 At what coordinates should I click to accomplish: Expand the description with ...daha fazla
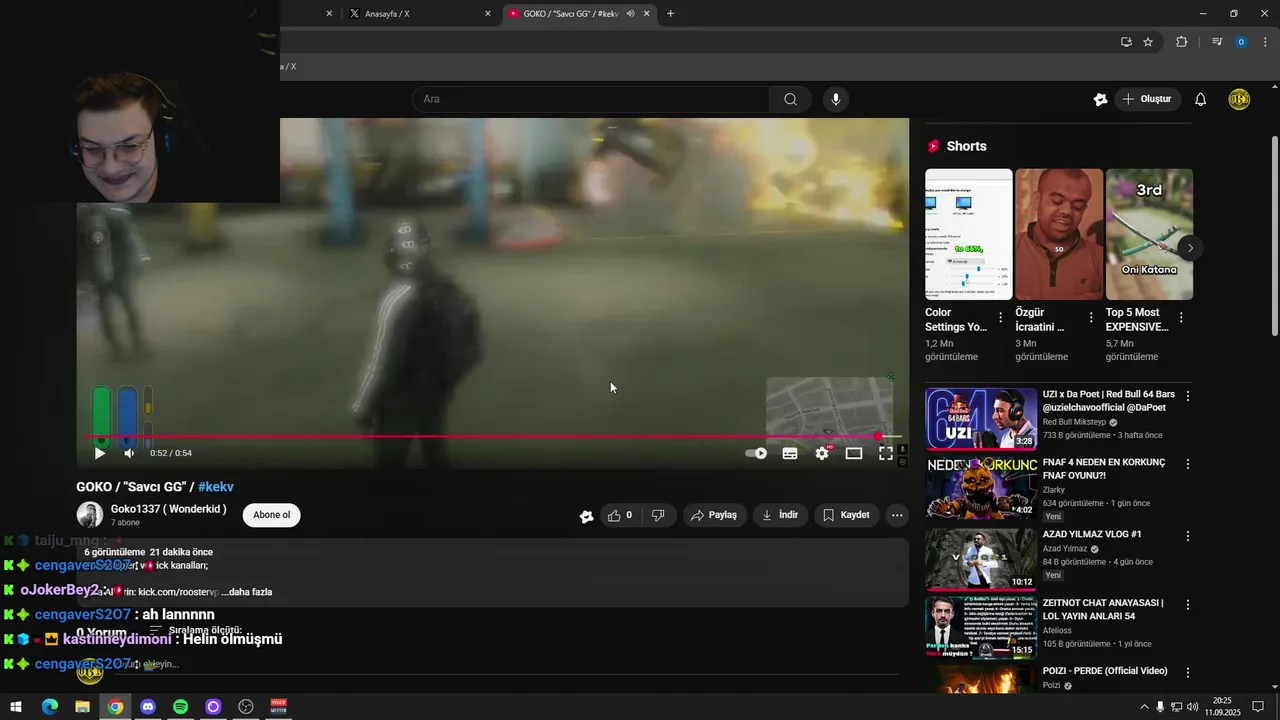(x=247, y=592)
